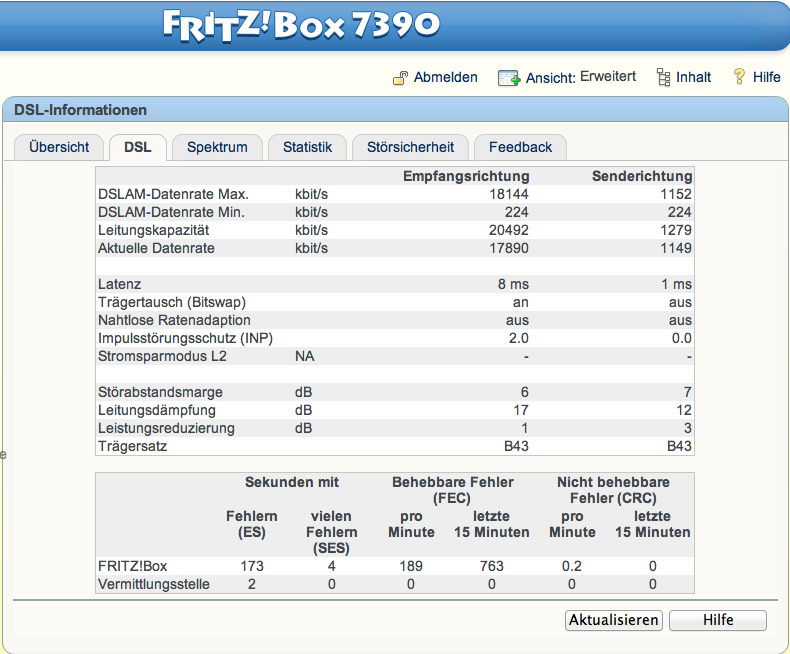790x654 pixels.
Task: Click the FRITZ!Box 7390 logo
Action: point(301,25)
